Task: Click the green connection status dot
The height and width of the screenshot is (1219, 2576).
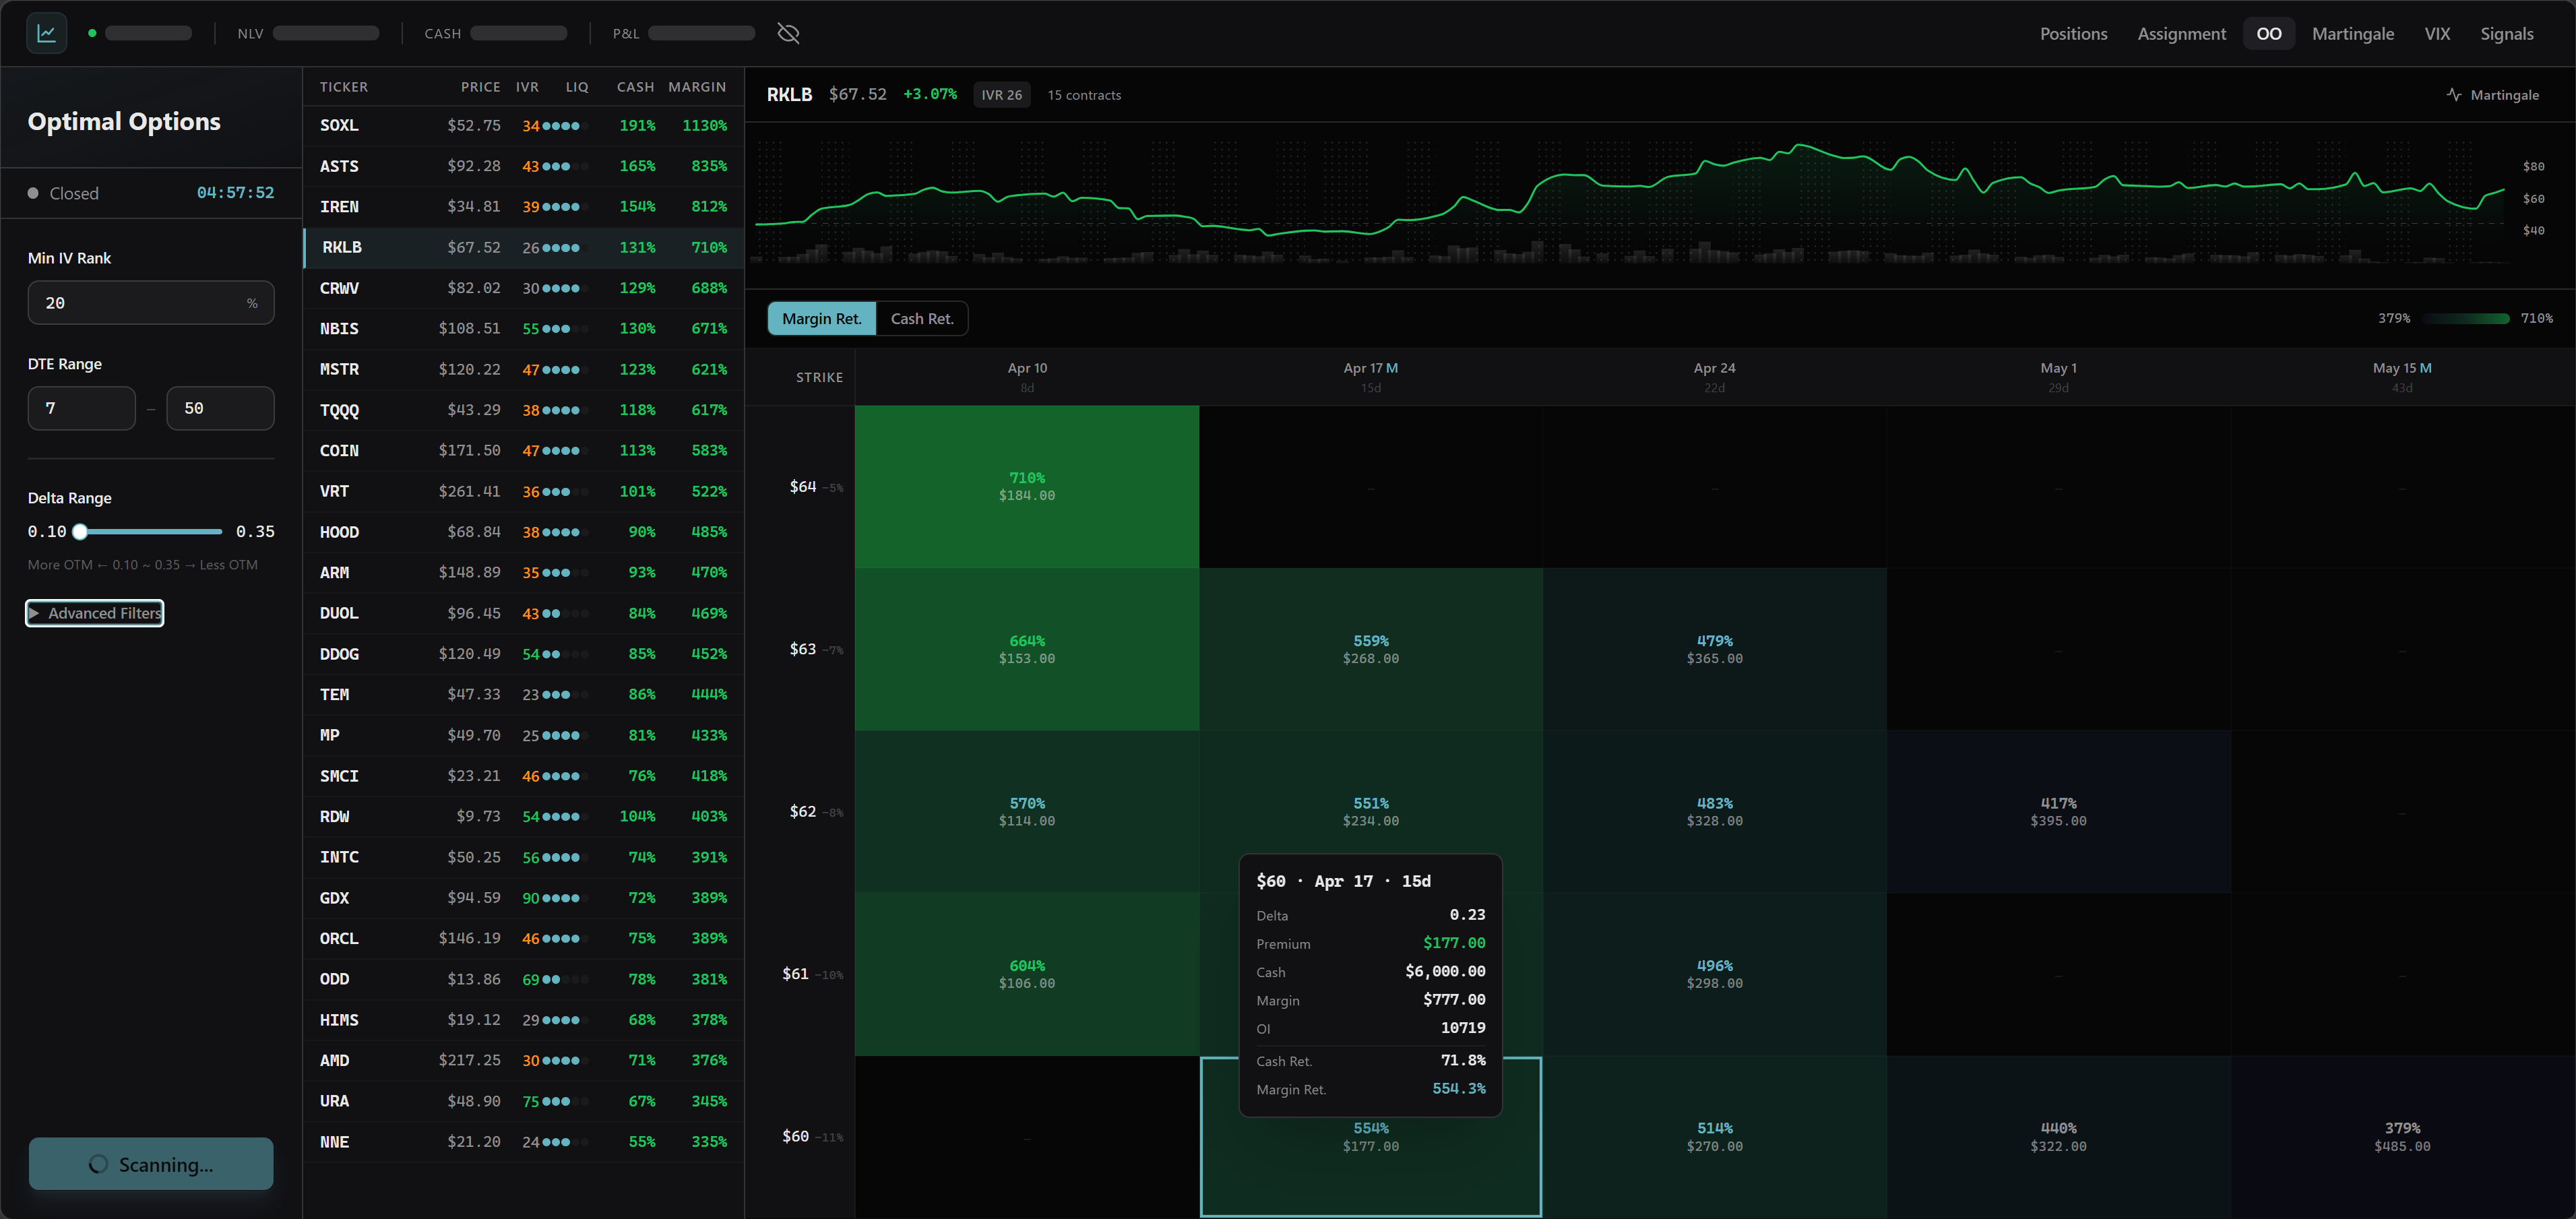Action: coord(92,33)
